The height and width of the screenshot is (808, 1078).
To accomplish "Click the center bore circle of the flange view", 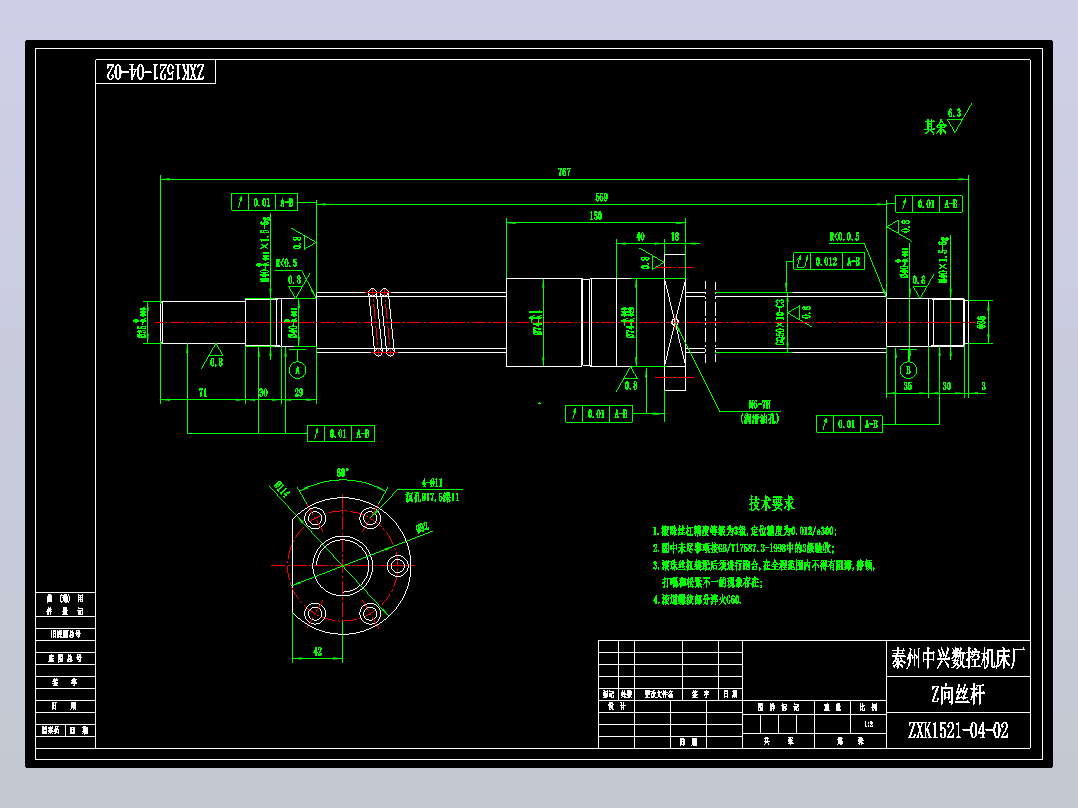I will (342, 565).
